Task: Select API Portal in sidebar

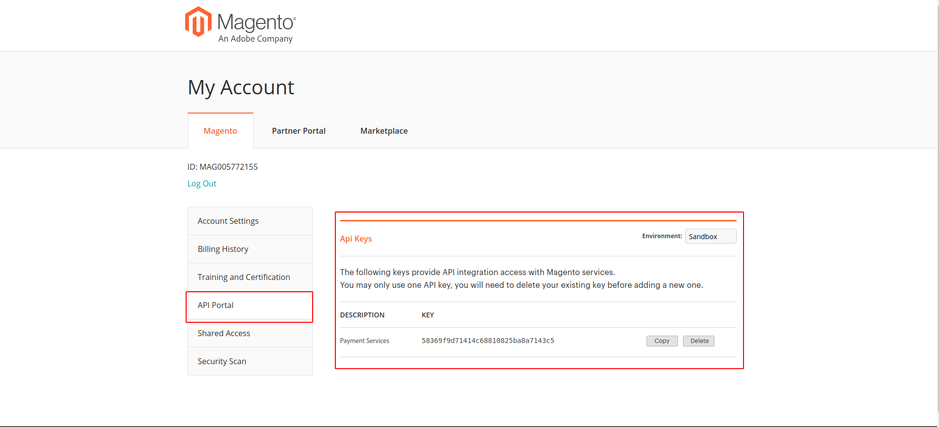Action: pyautogui.click(x=250, y=305)
